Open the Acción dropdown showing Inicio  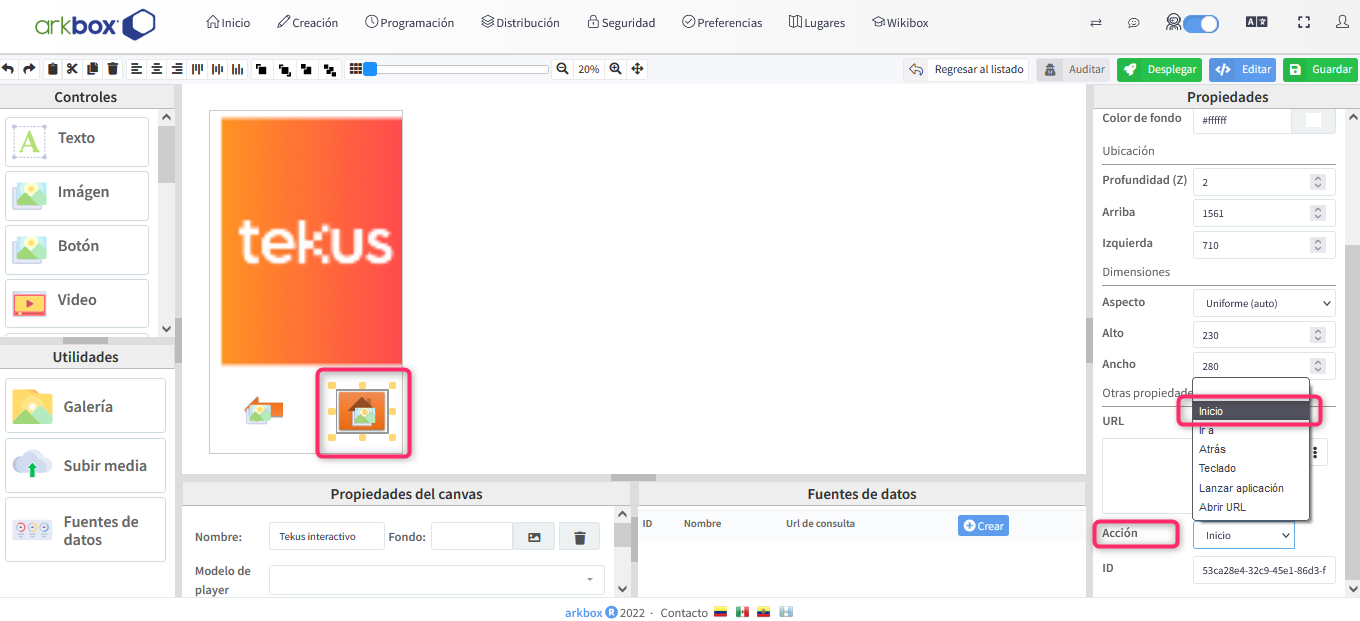pos(1243,536)
